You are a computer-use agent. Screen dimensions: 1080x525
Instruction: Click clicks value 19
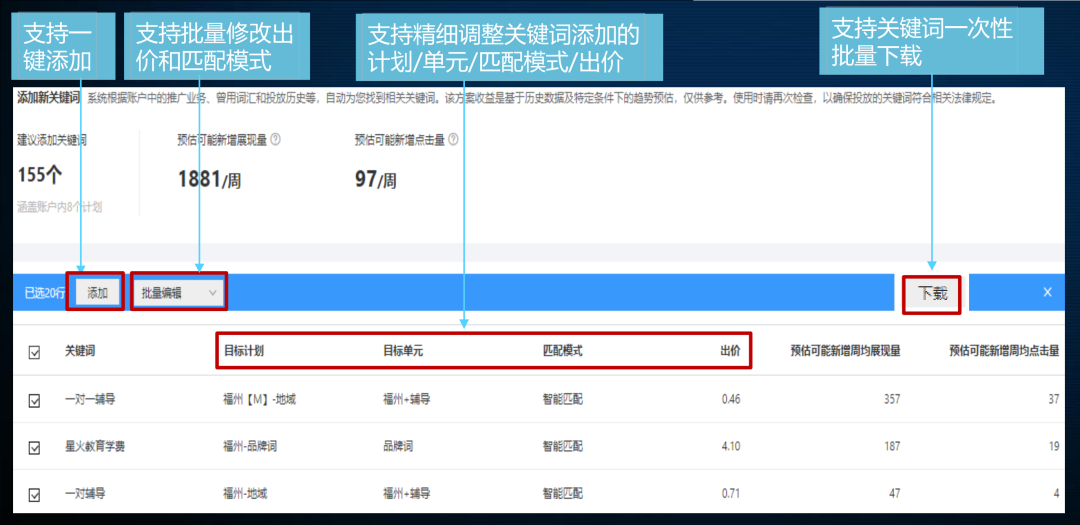[x=1054, y=446]
